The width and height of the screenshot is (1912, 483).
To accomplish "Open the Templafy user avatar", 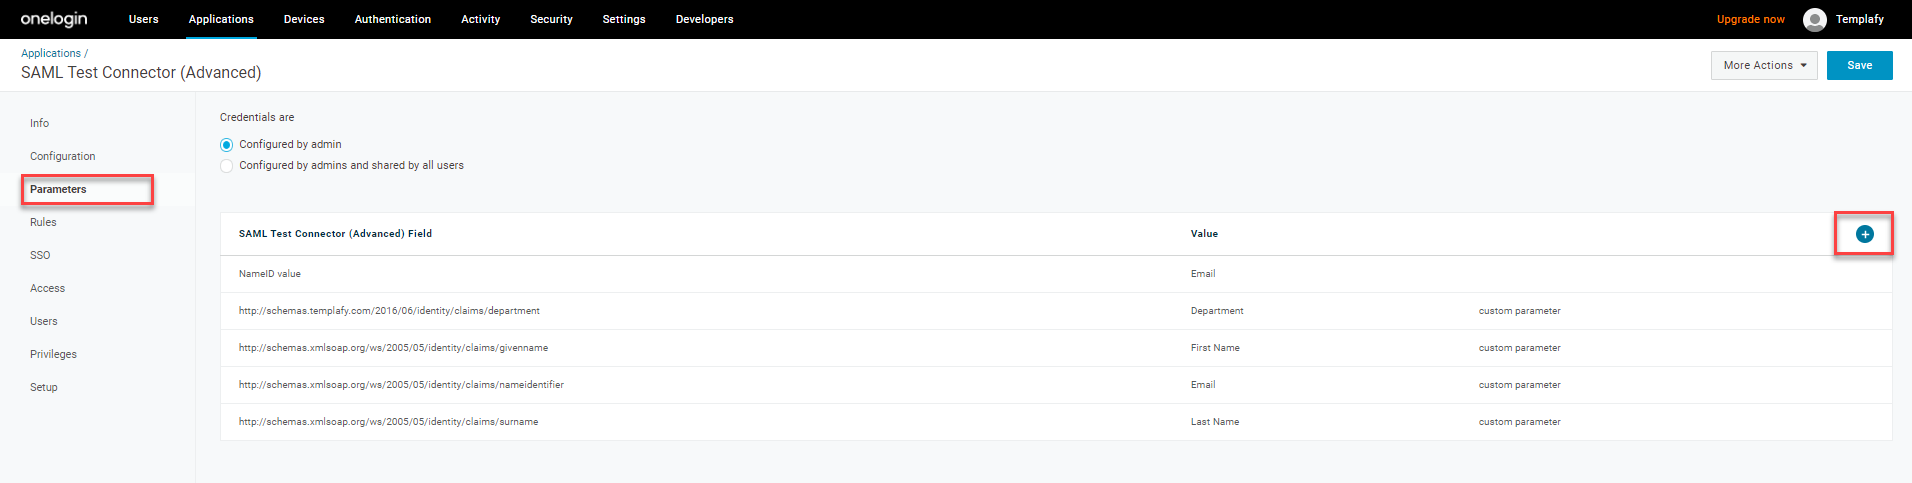I will click(x=1814, y=19).
